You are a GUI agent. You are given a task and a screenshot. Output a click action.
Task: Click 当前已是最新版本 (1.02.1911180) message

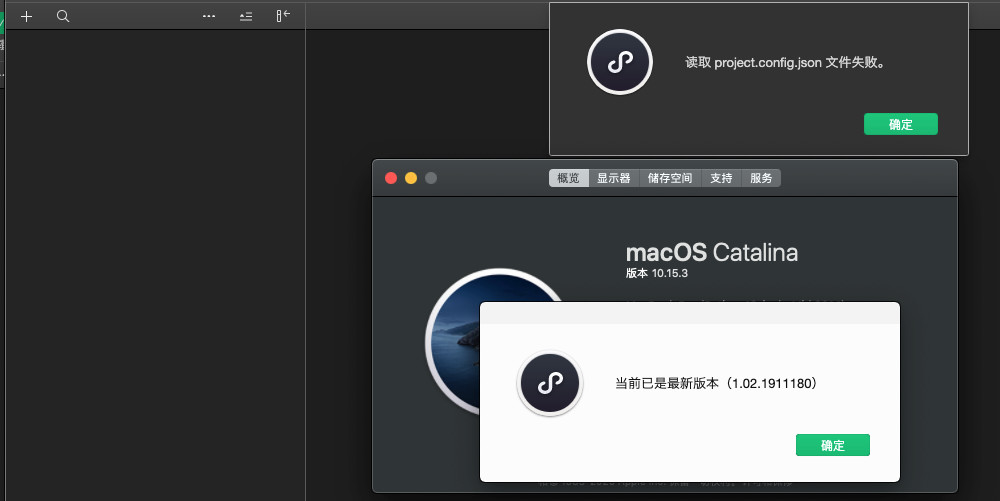click(716, 383)
